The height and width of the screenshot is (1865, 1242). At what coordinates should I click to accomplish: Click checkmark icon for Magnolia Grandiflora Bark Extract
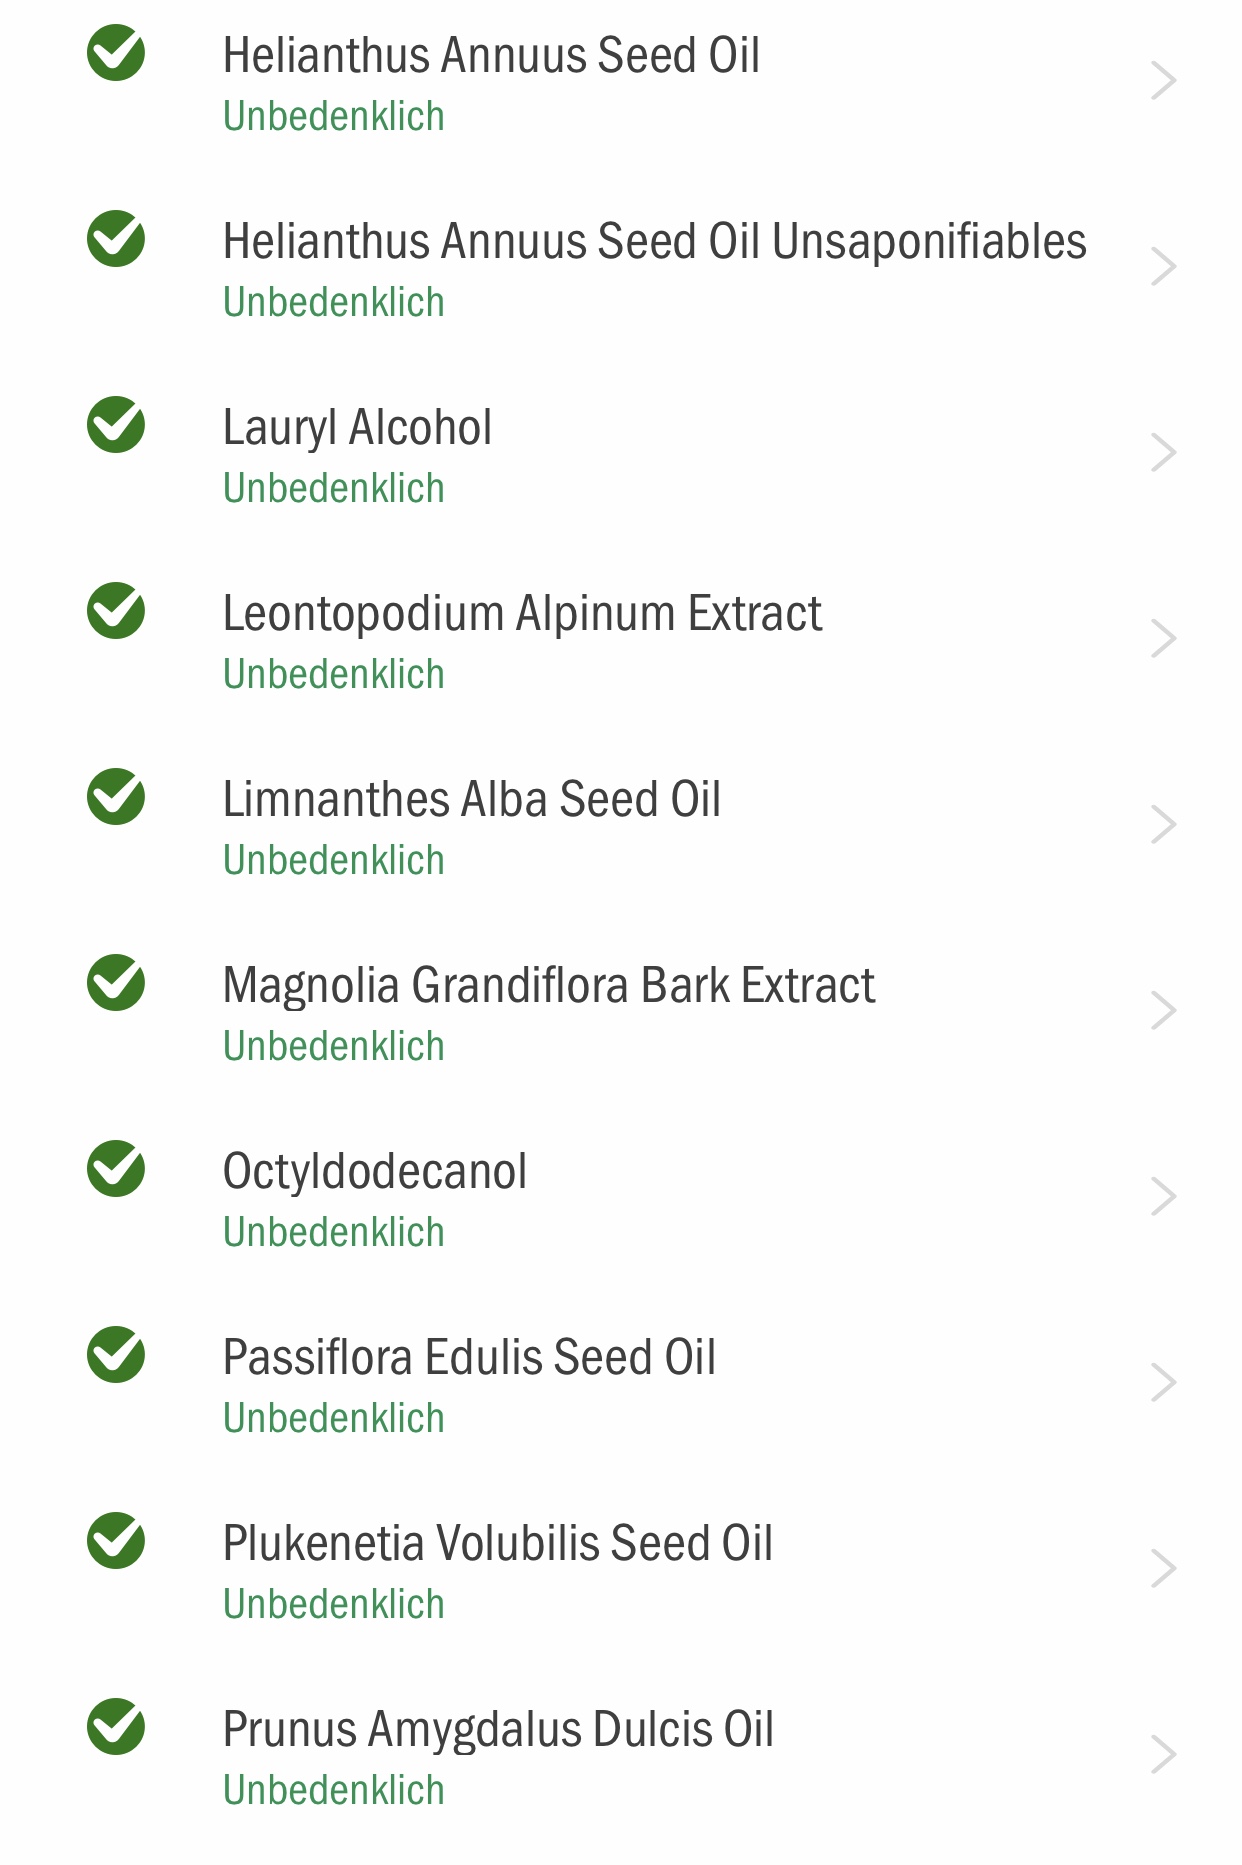click(x=116, y=983)
